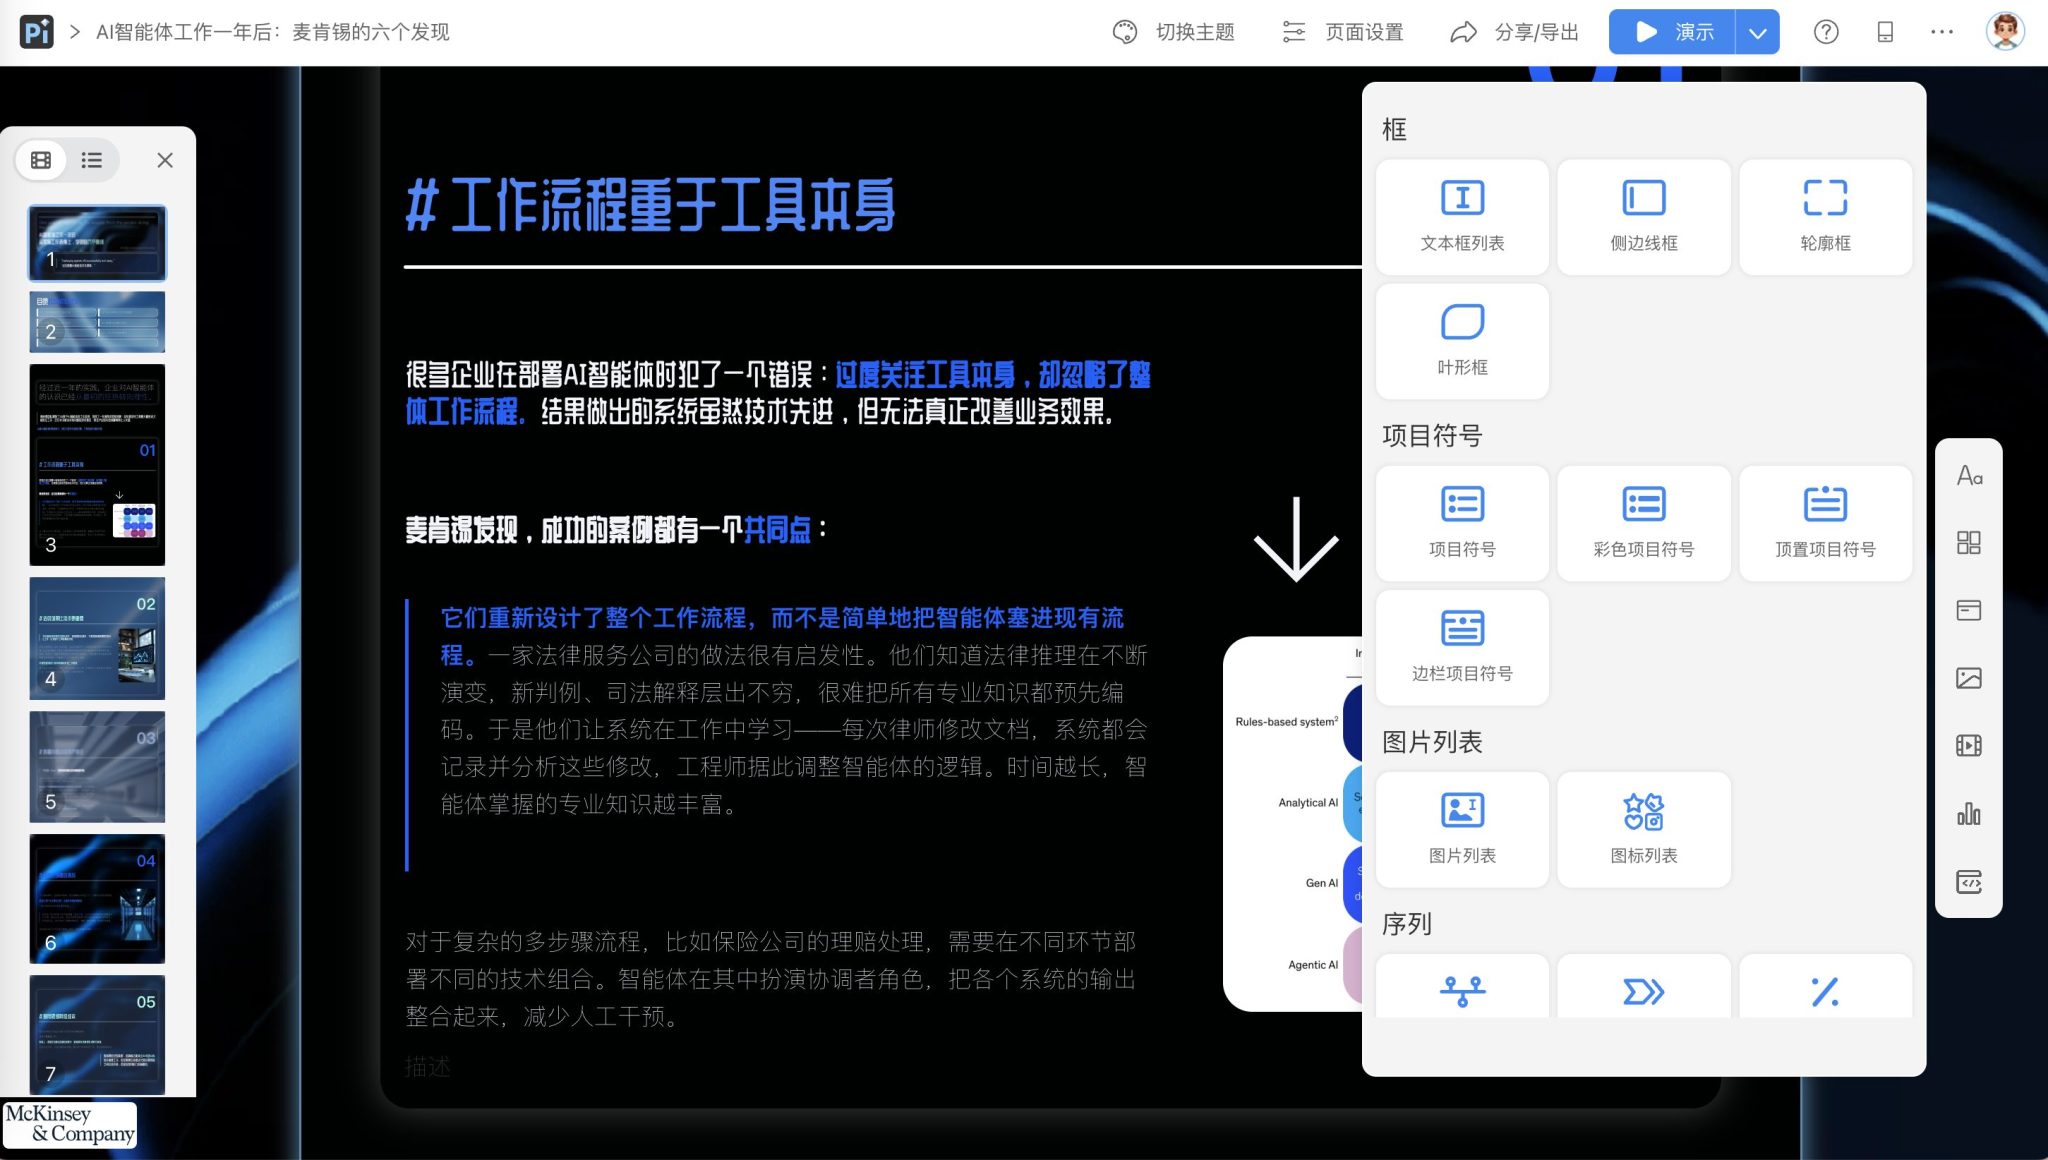Open the chart insert tool
The image size is (2048, 1160).
[x=1968, y=813]
